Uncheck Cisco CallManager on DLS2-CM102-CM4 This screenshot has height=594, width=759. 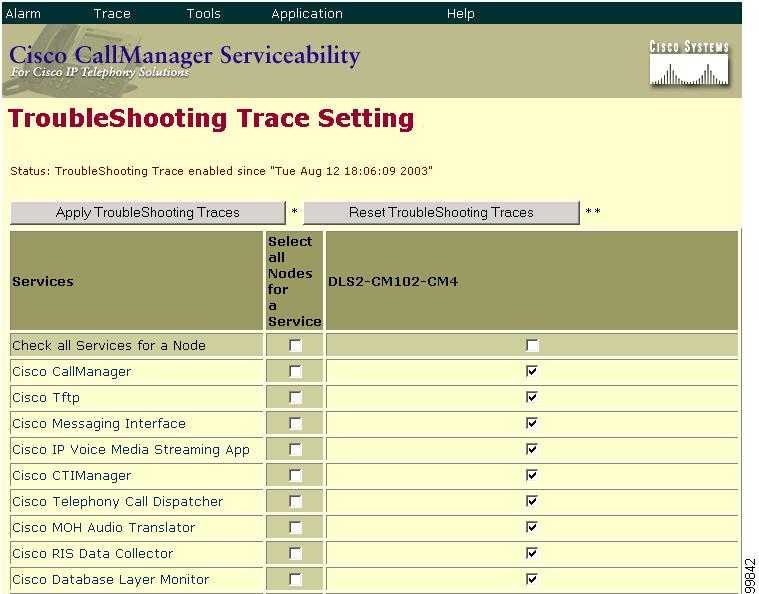pyautogui.click(x=532, y=371)
